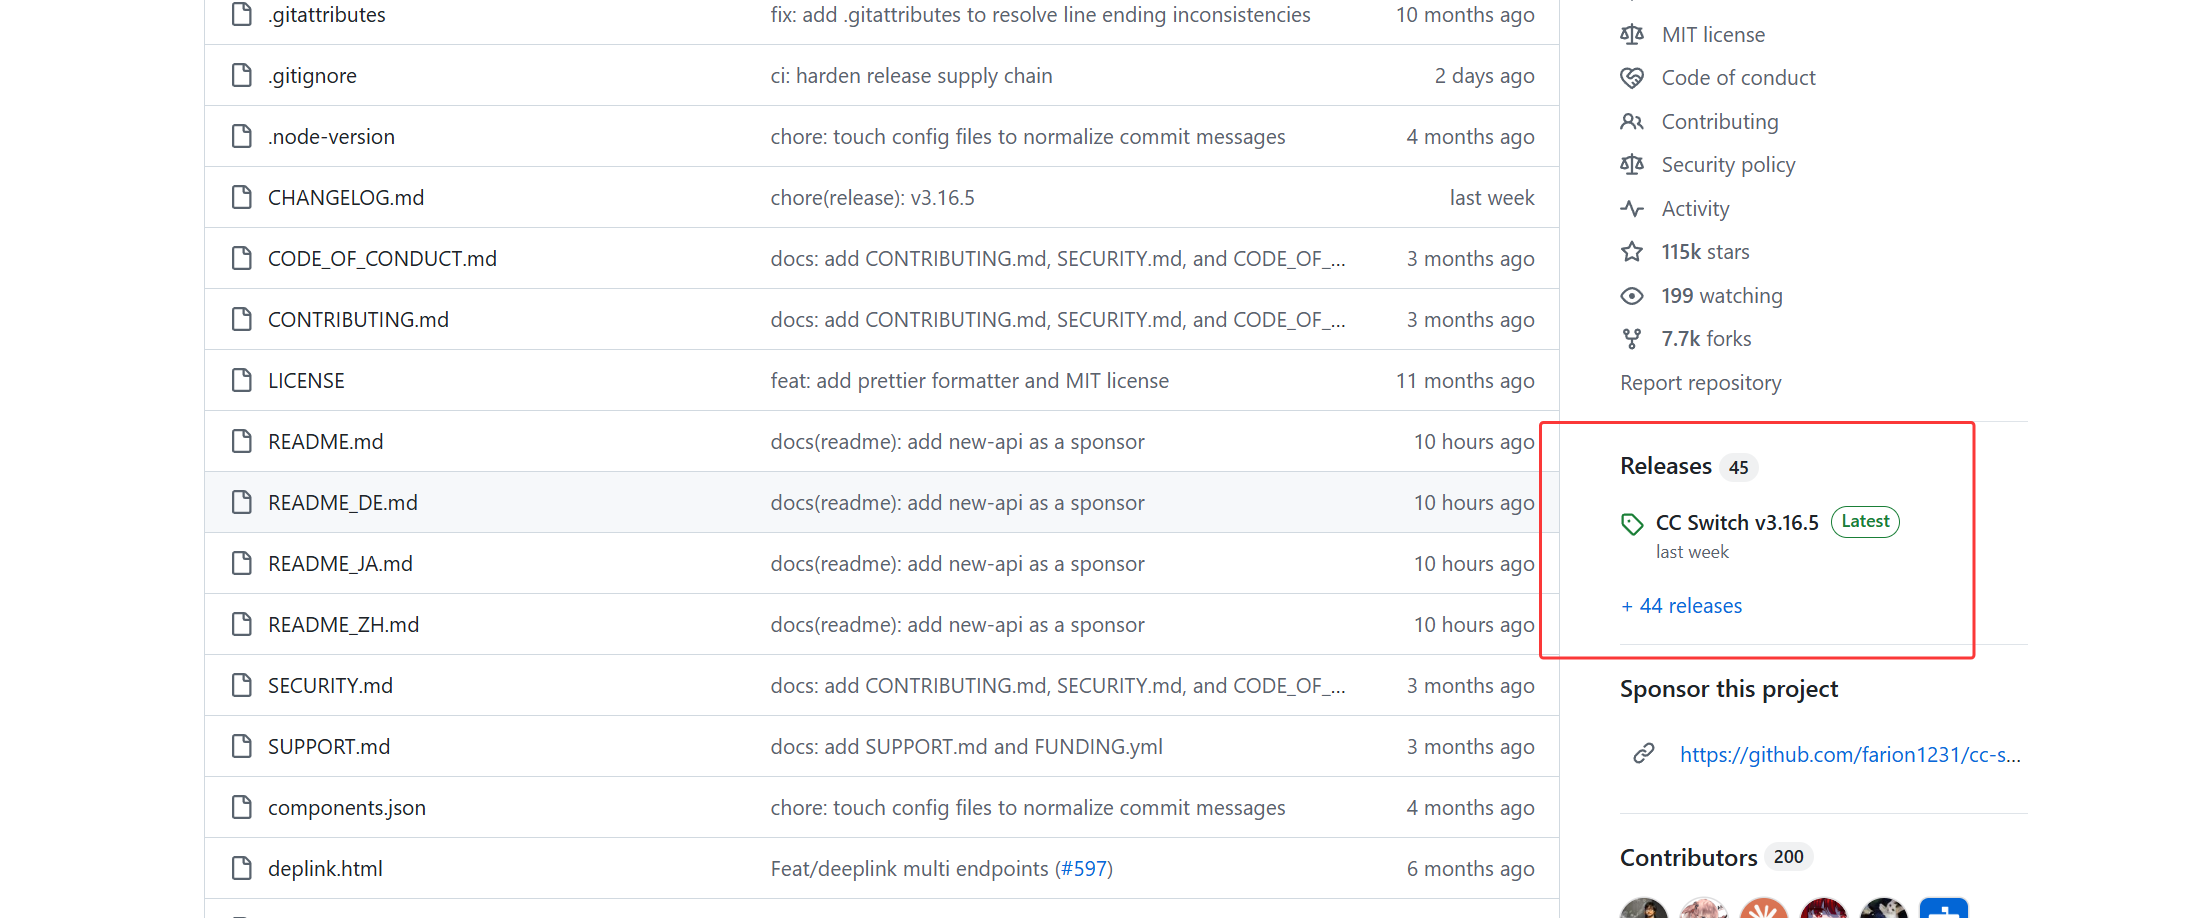This screenshot has width=2211, height=918.
Task: Open the LICENSE file
Action: pyautogui.click(x=306, y=380)
